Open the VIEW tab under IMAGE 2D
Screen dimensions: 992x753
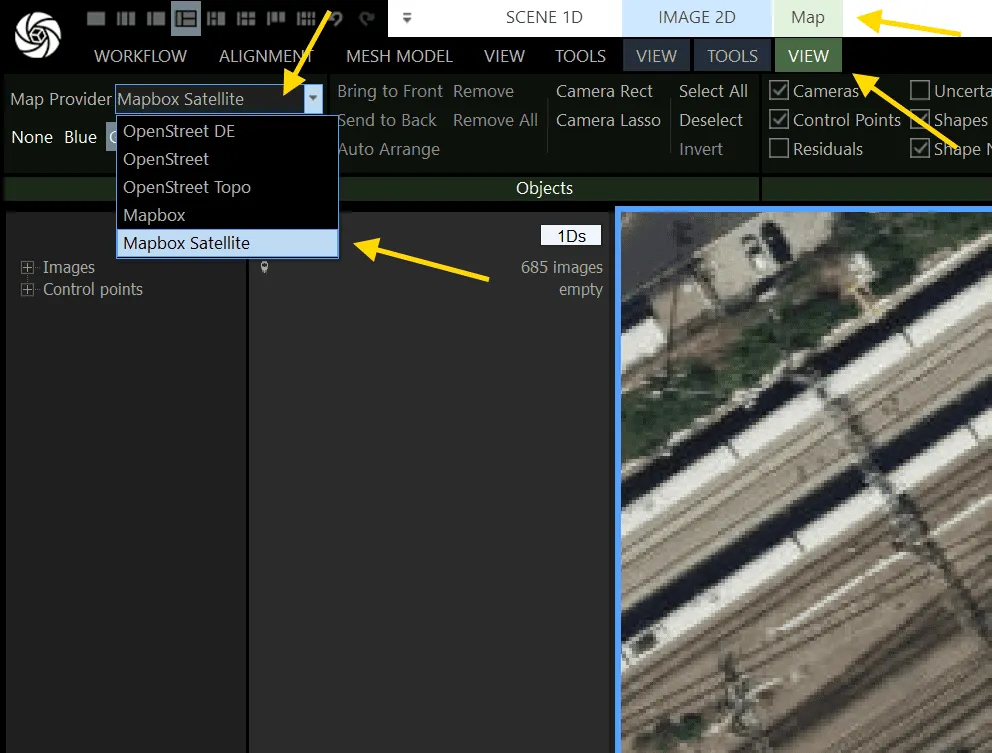pos(657,56)
